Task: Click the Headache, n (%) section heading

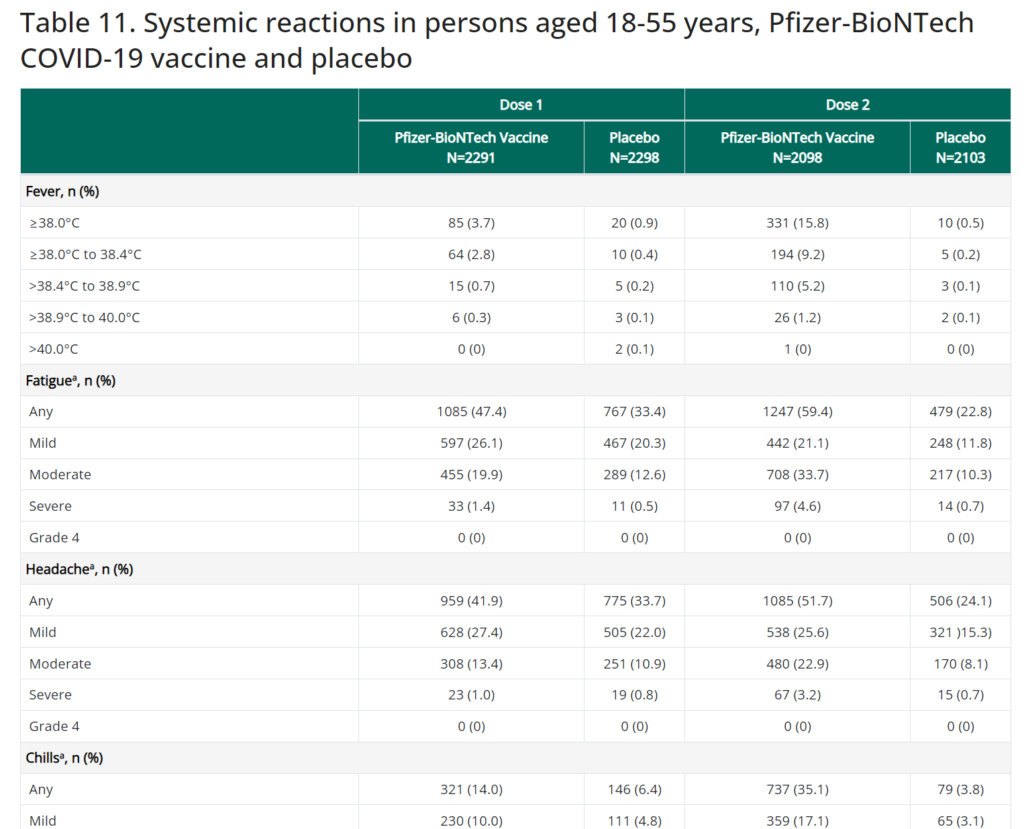Action: (x=79, y=569)
